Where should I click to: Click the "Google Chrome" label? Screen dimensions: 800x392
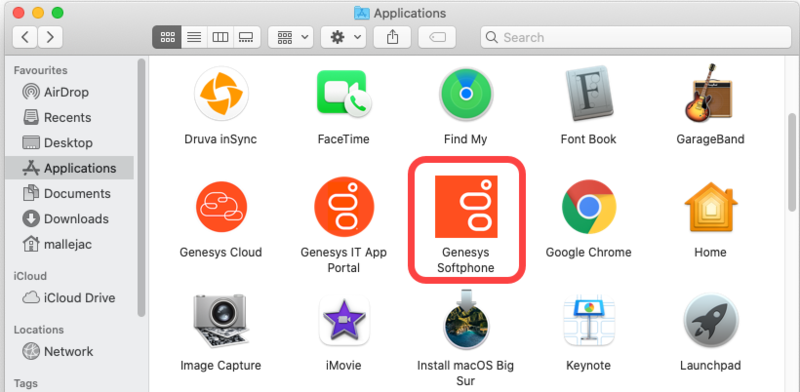point(588,252)
